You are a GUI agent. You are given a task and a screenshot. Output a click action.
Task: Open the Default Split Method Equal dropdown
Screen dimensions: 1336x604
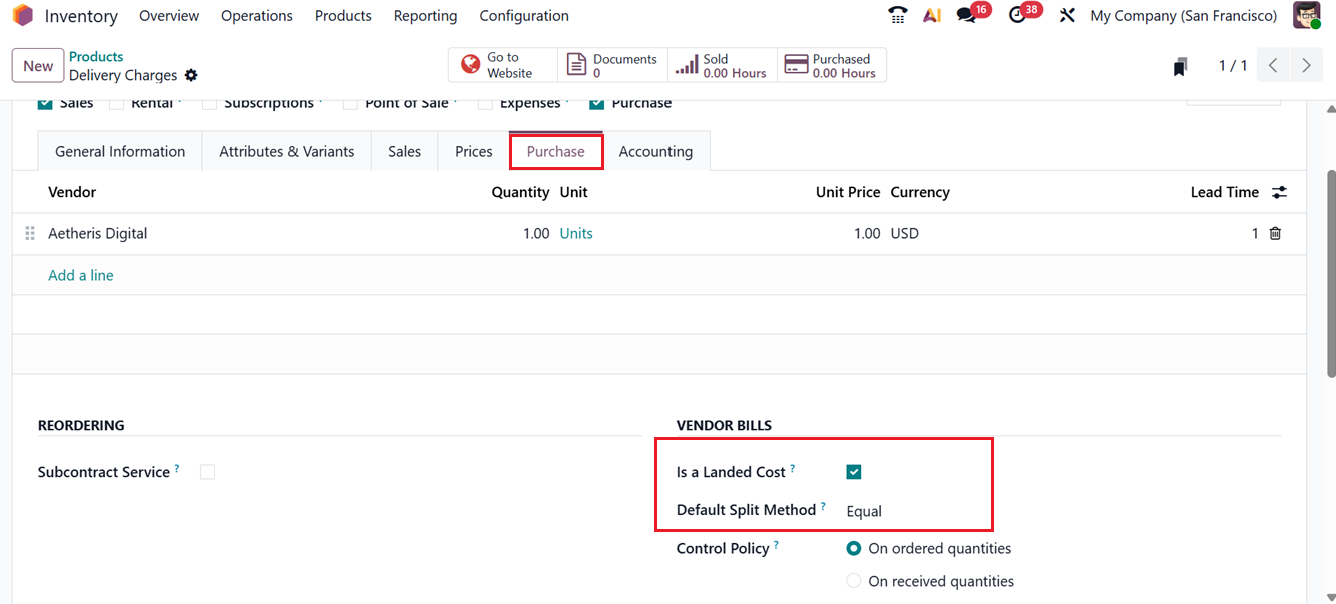click(x=864, y=510)
